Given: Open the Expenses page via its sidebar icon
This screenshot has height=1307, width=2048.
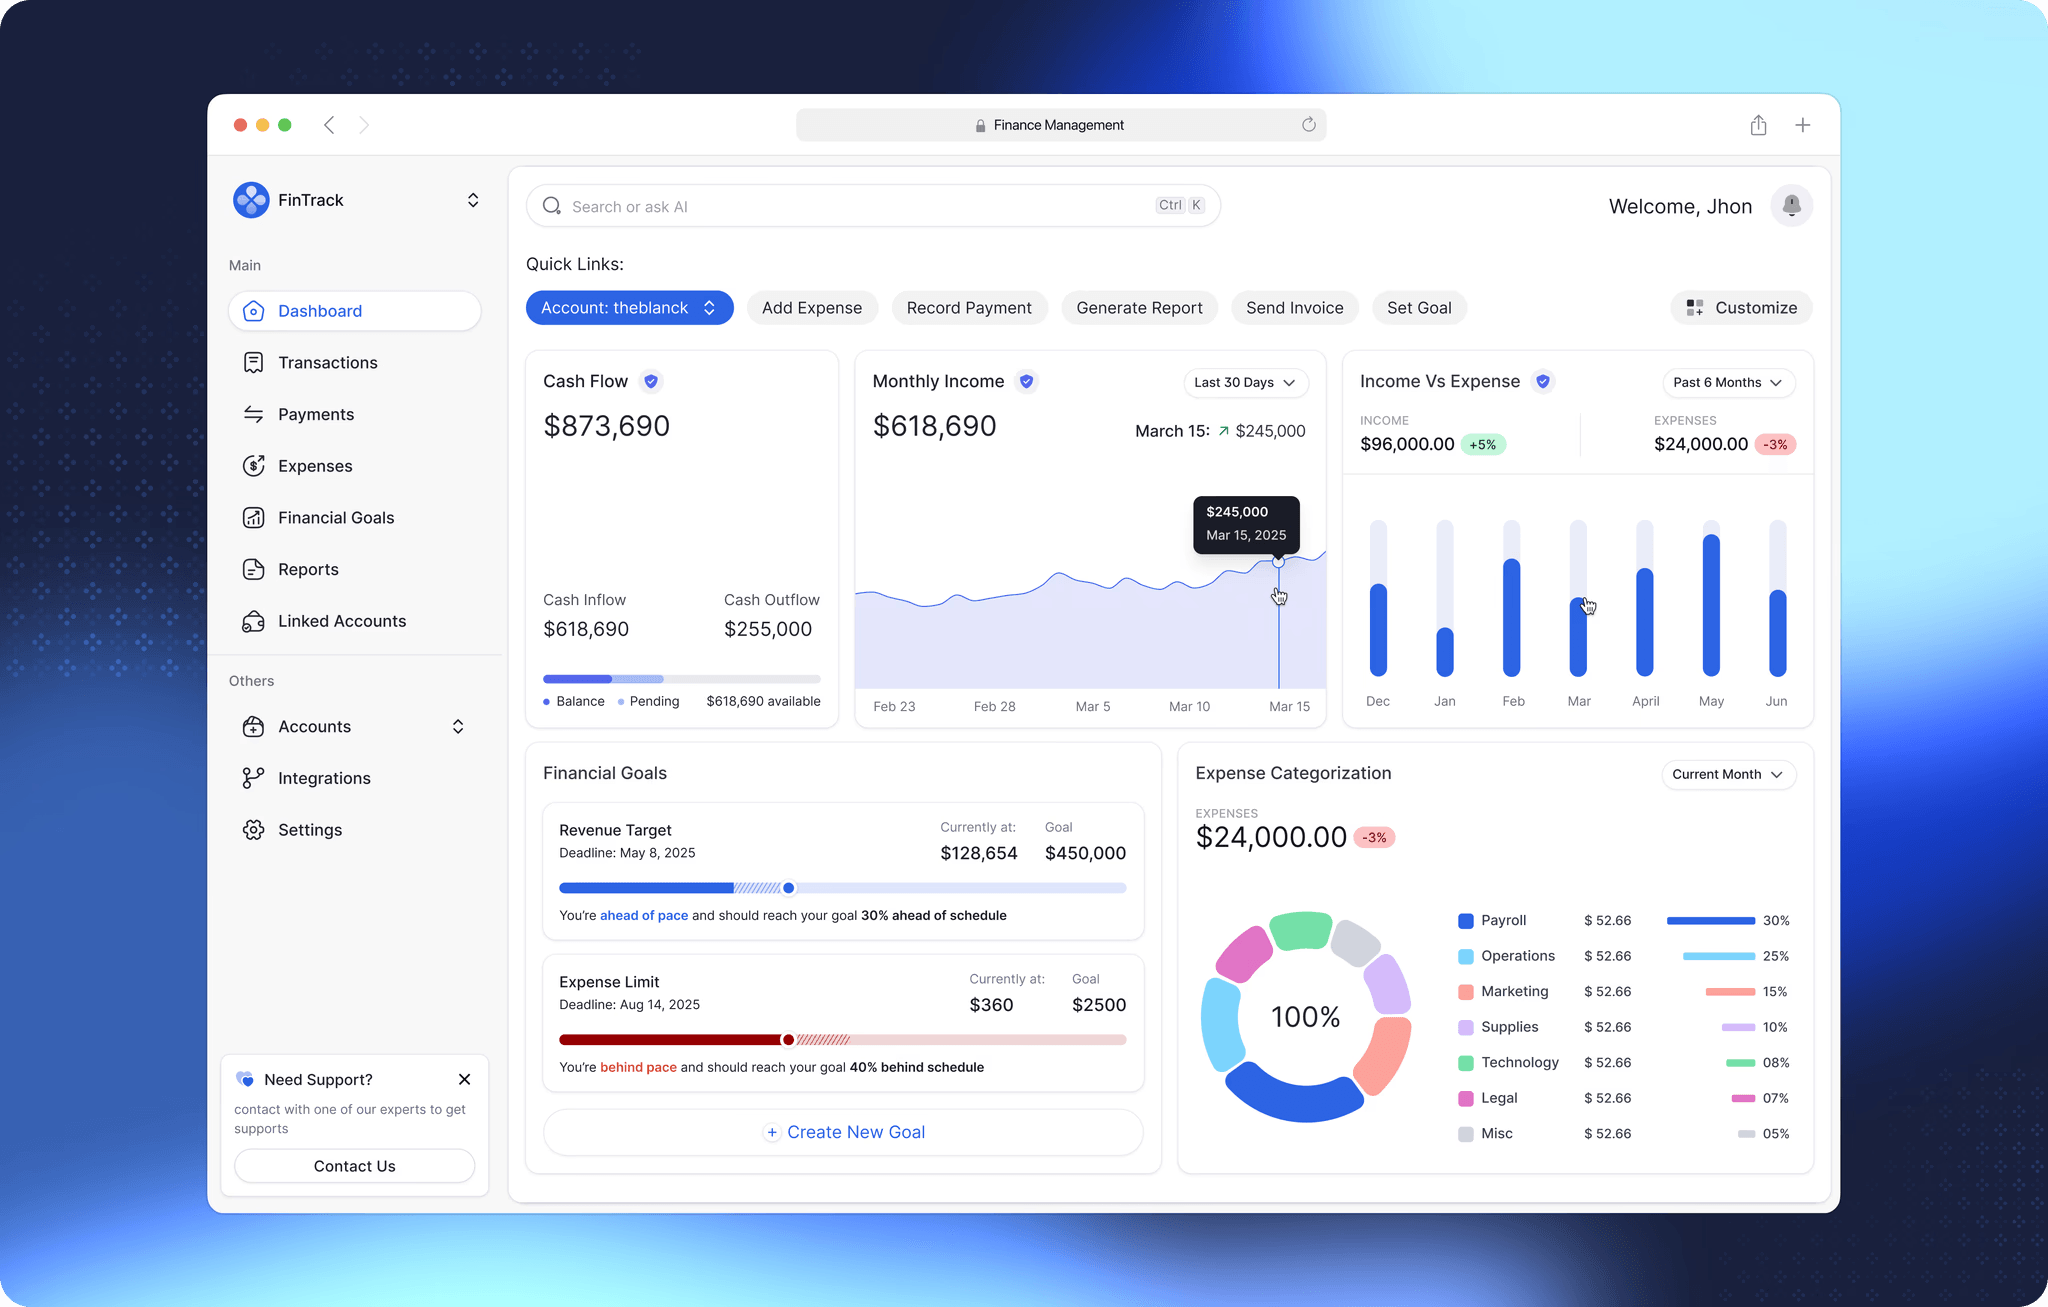Looking at the screenshot, I should (253, 465).
